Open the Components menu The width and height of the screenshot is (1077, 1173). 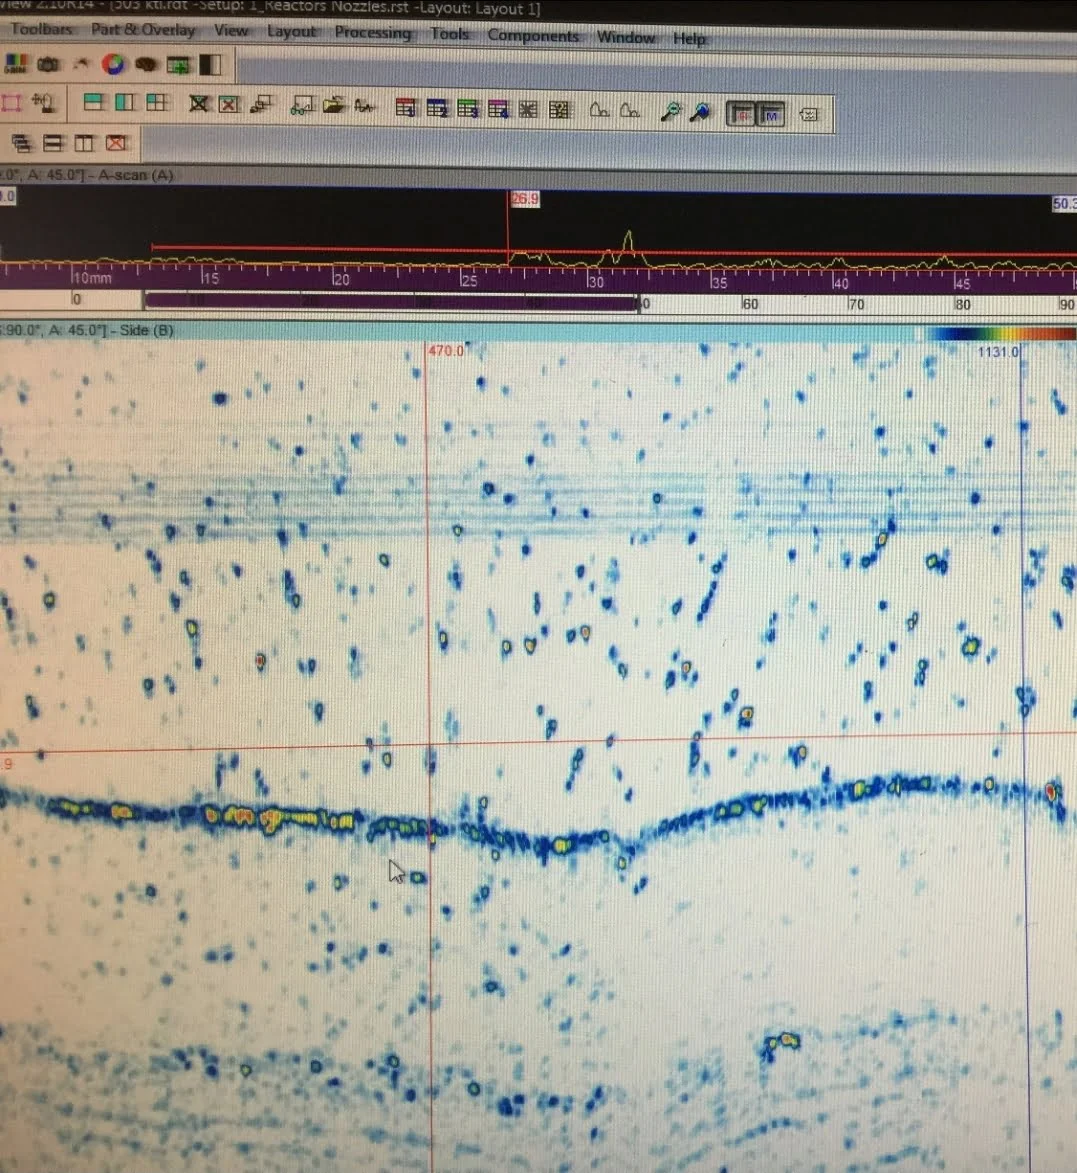pyautogui.click(x=533, y=36)
